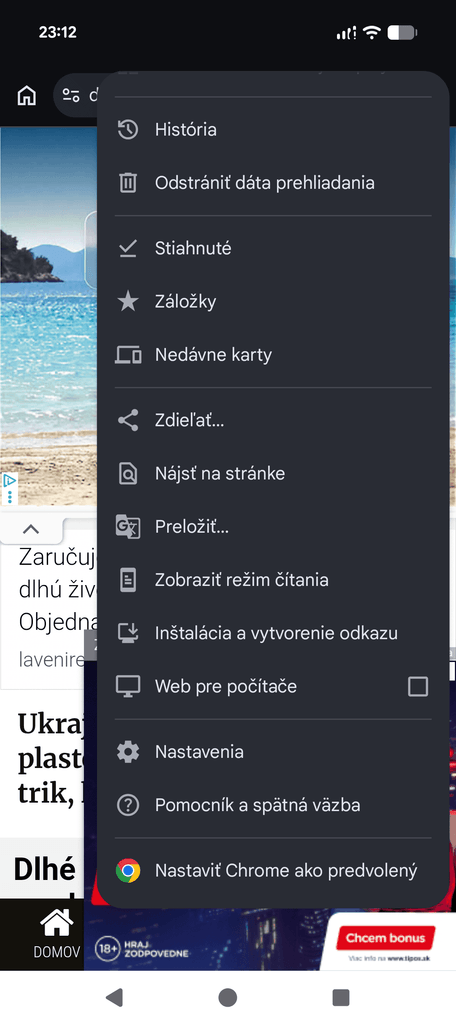456x1024 pixels.
Task: Tap the Android back navigation triangle
Action: pyautogui.click(x=114, y=997)
